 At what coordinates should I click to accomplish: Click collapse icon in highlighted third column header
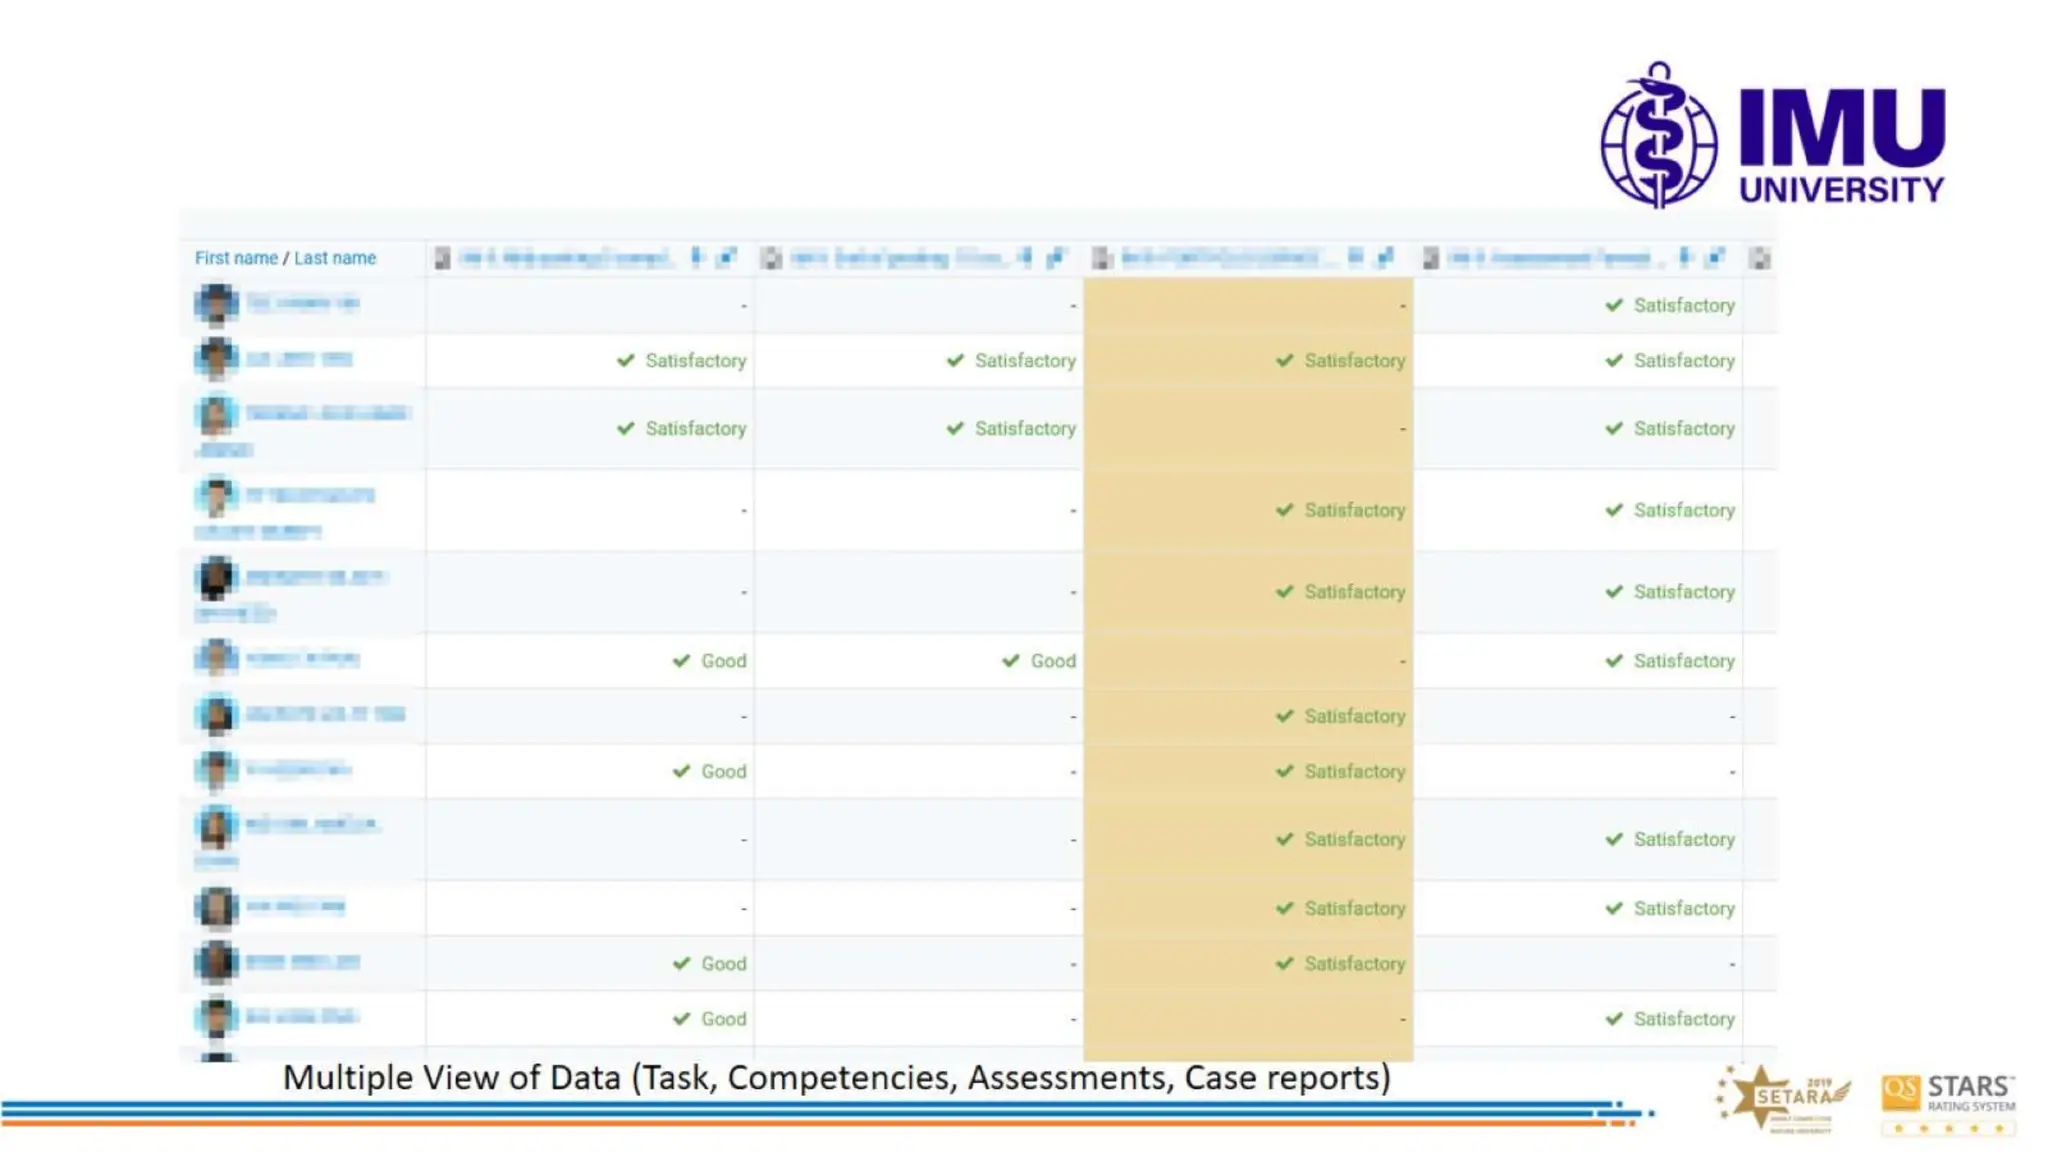[1385, 257]
